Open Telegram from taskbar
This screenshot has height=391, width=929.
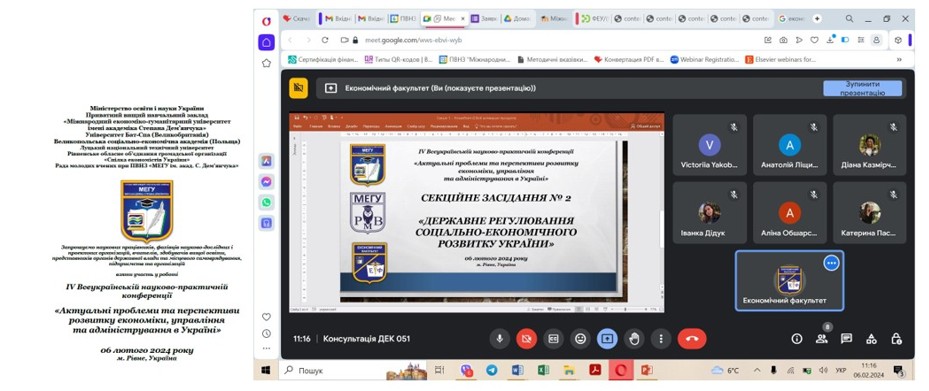[x=491, y=370]
